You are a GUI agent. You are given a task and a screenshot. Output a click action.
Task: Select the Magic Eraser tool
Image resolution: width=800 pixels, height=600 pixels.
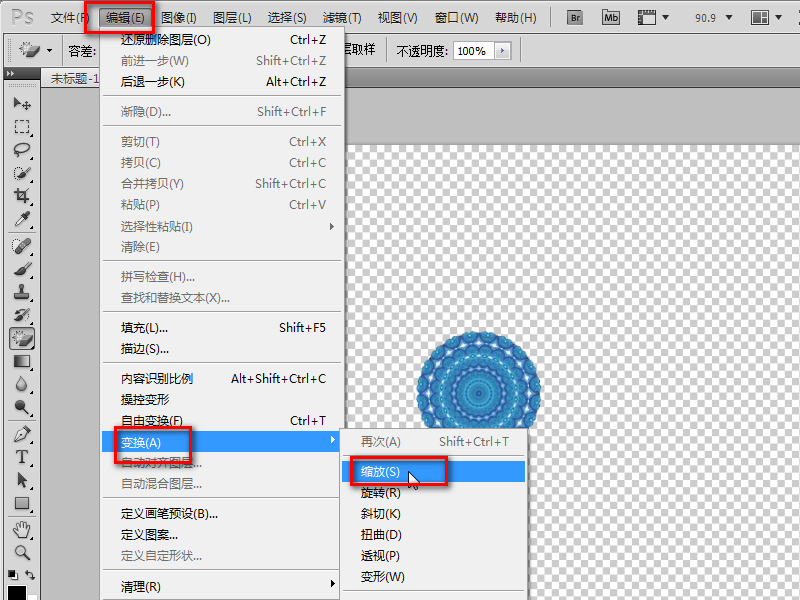coord(21,338)
